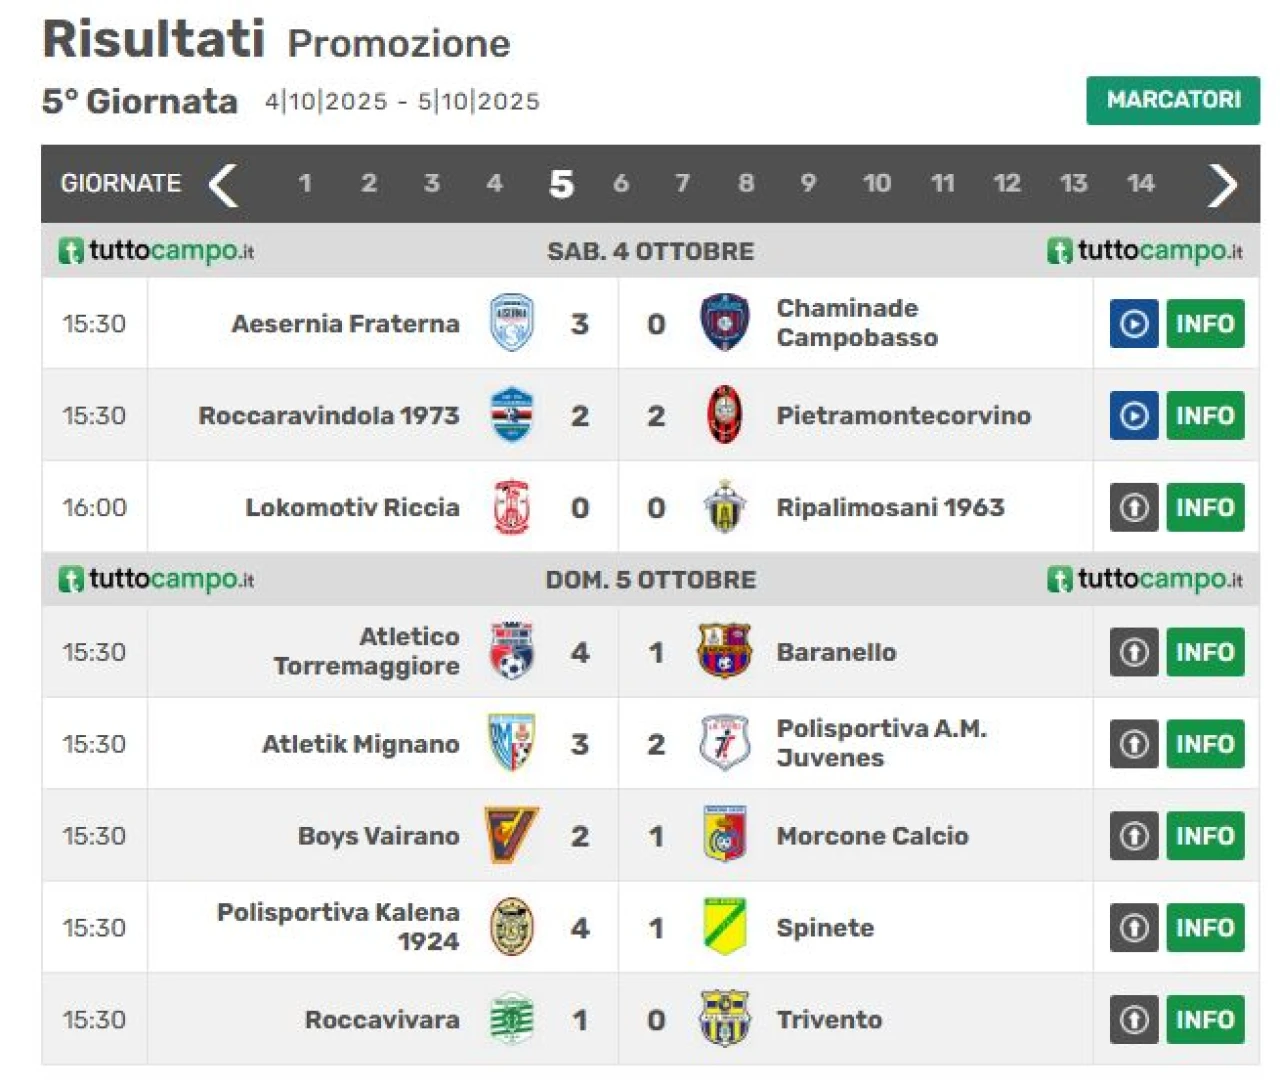Image resolution: width=1280 pixels, height=1087 pixels.
Task: Select giornata 4 in the navigation bar
Action: [x=494, y=184]
